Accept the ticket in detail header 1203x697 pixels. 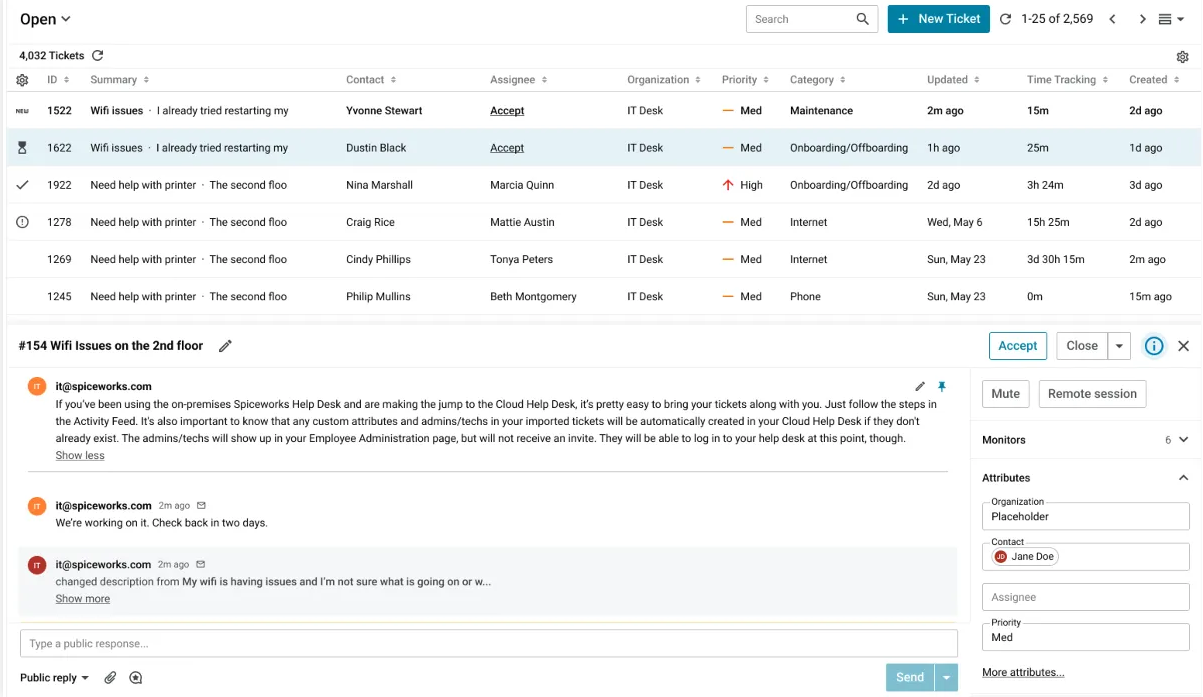(x=1018, y=346)
